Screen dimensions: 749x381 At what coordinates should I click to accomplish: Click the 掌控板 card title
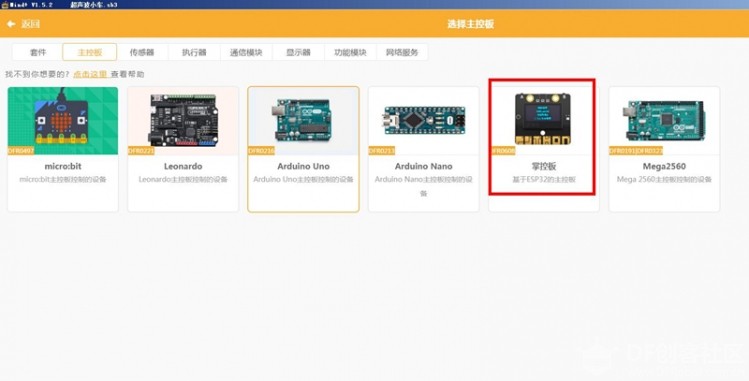coord(544,166)
